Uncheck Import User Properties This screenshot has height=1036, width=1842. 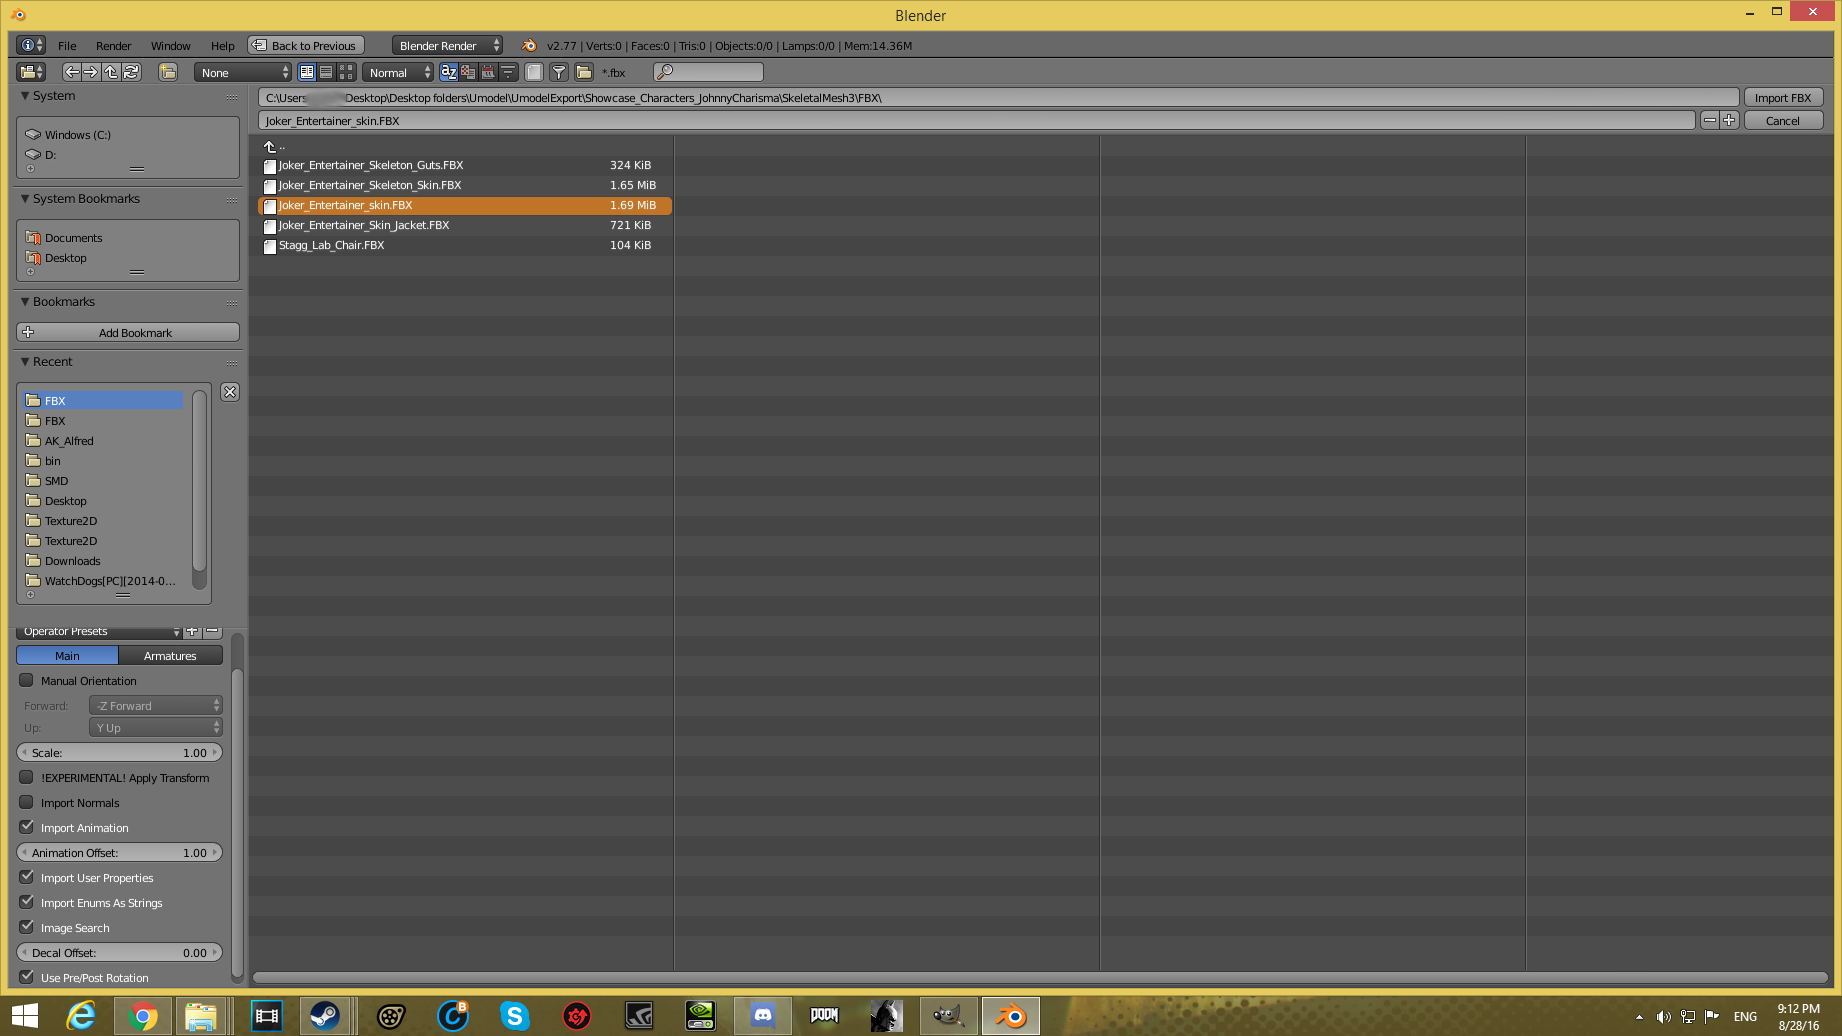[x=27, y=877]
